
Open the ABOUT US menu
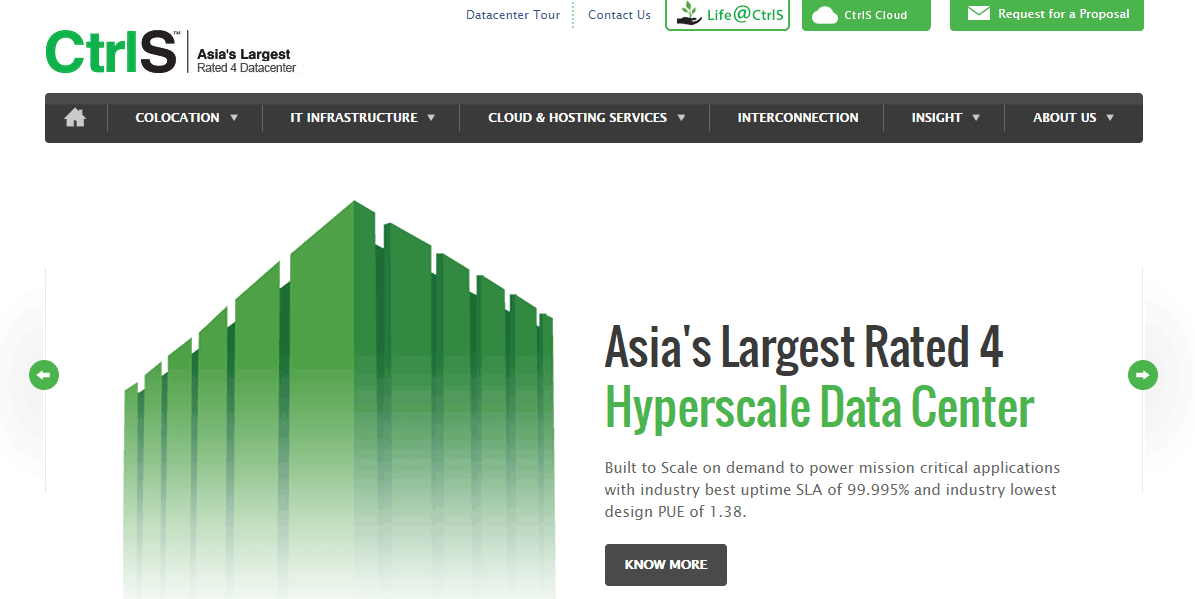pos(1064,117)
